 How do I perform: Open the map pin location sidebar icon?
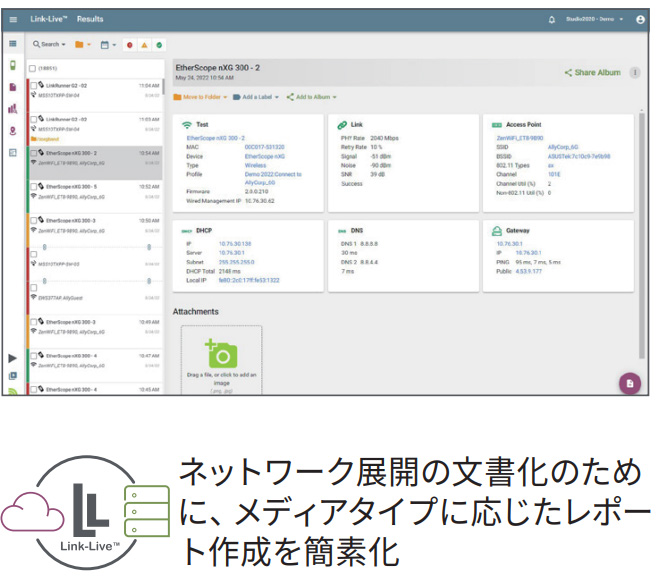[x=13, y=131]
